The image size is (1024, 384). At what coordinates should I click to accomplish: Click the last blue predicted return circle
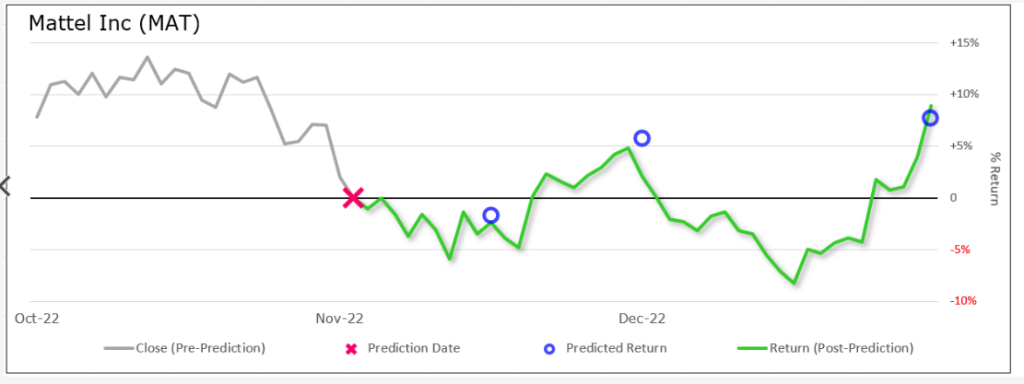point(931,118)
